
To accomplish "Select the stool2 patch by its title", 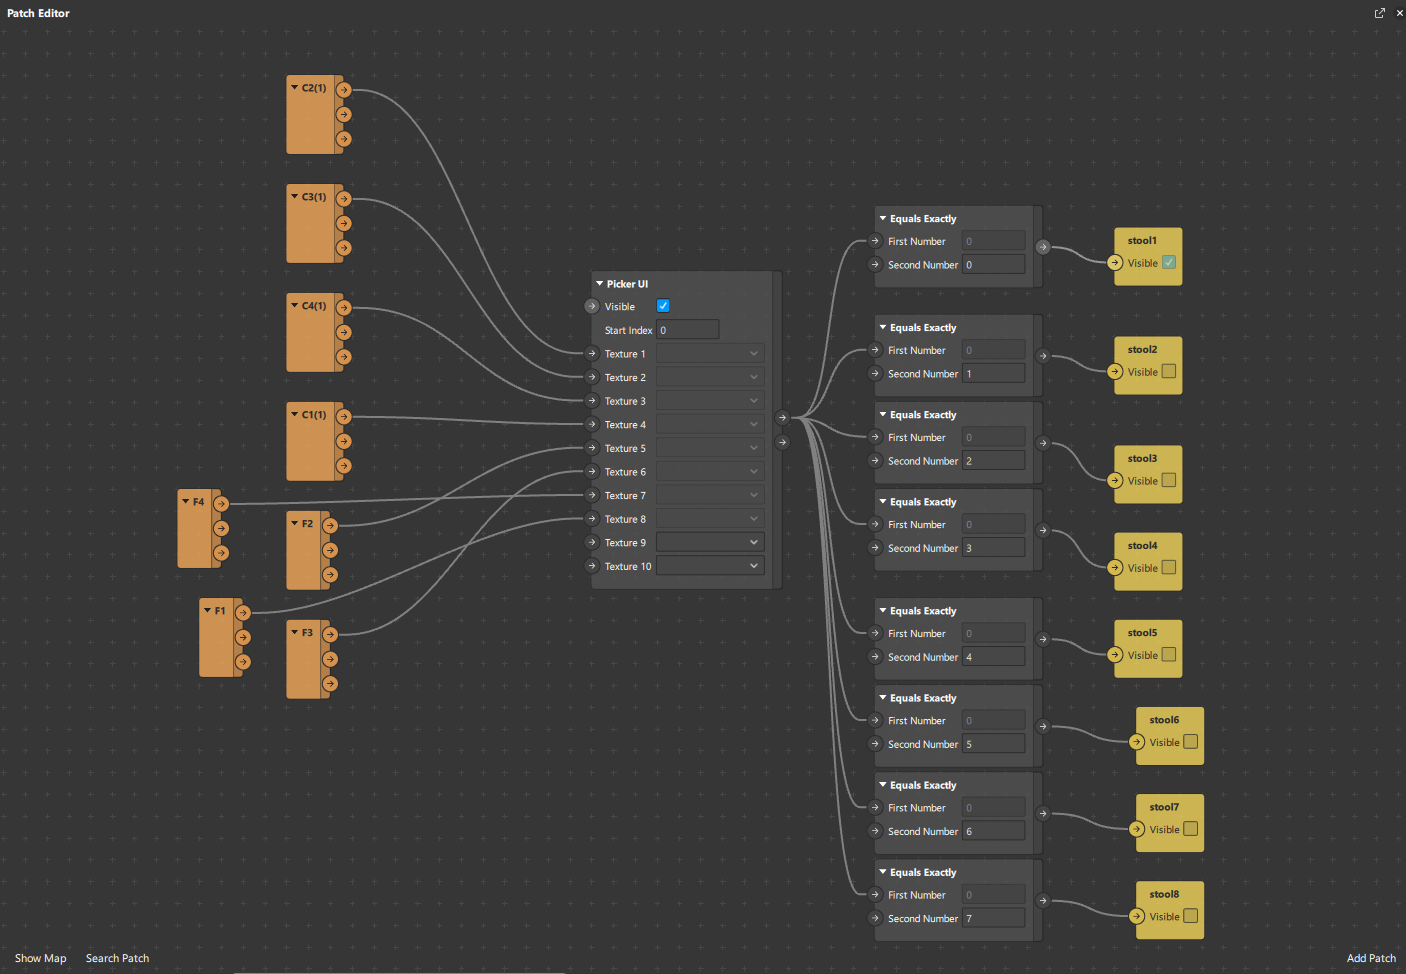I will 1142,350.
